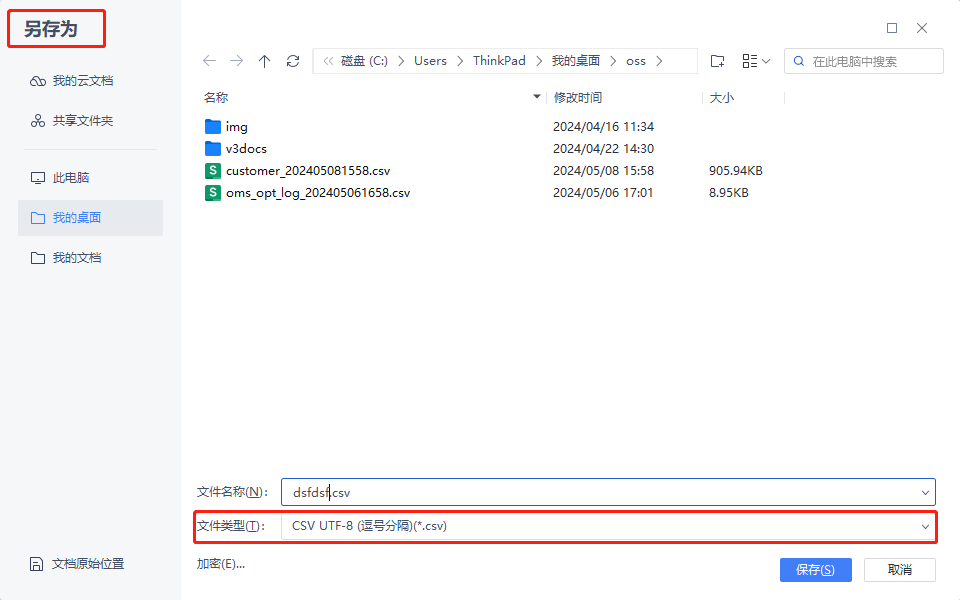This screenshot has height=600, width=960.
Task: Open My Cloud Documents in sidebar
Action: coord(82,81)
